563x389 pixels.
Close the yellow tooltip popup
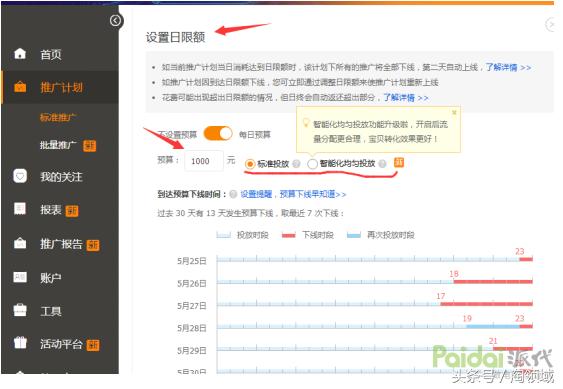pos(454,112)
